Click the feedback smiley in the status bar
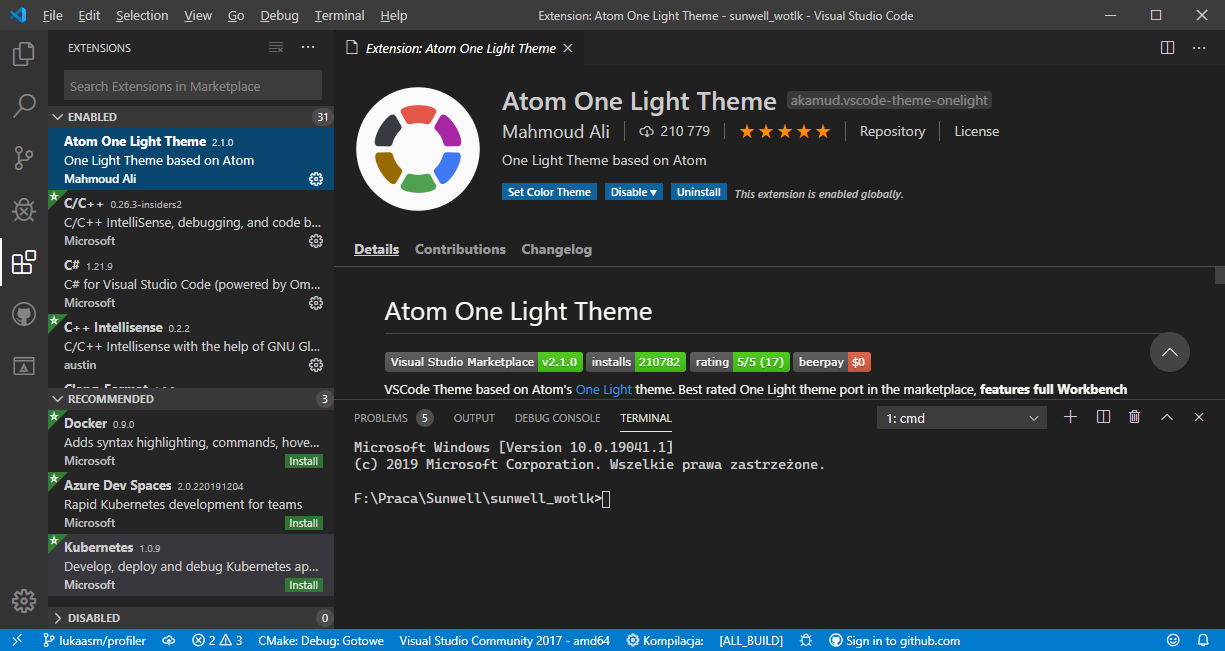The width and height of the screenshot is (1225, 651). [1173, 640]
